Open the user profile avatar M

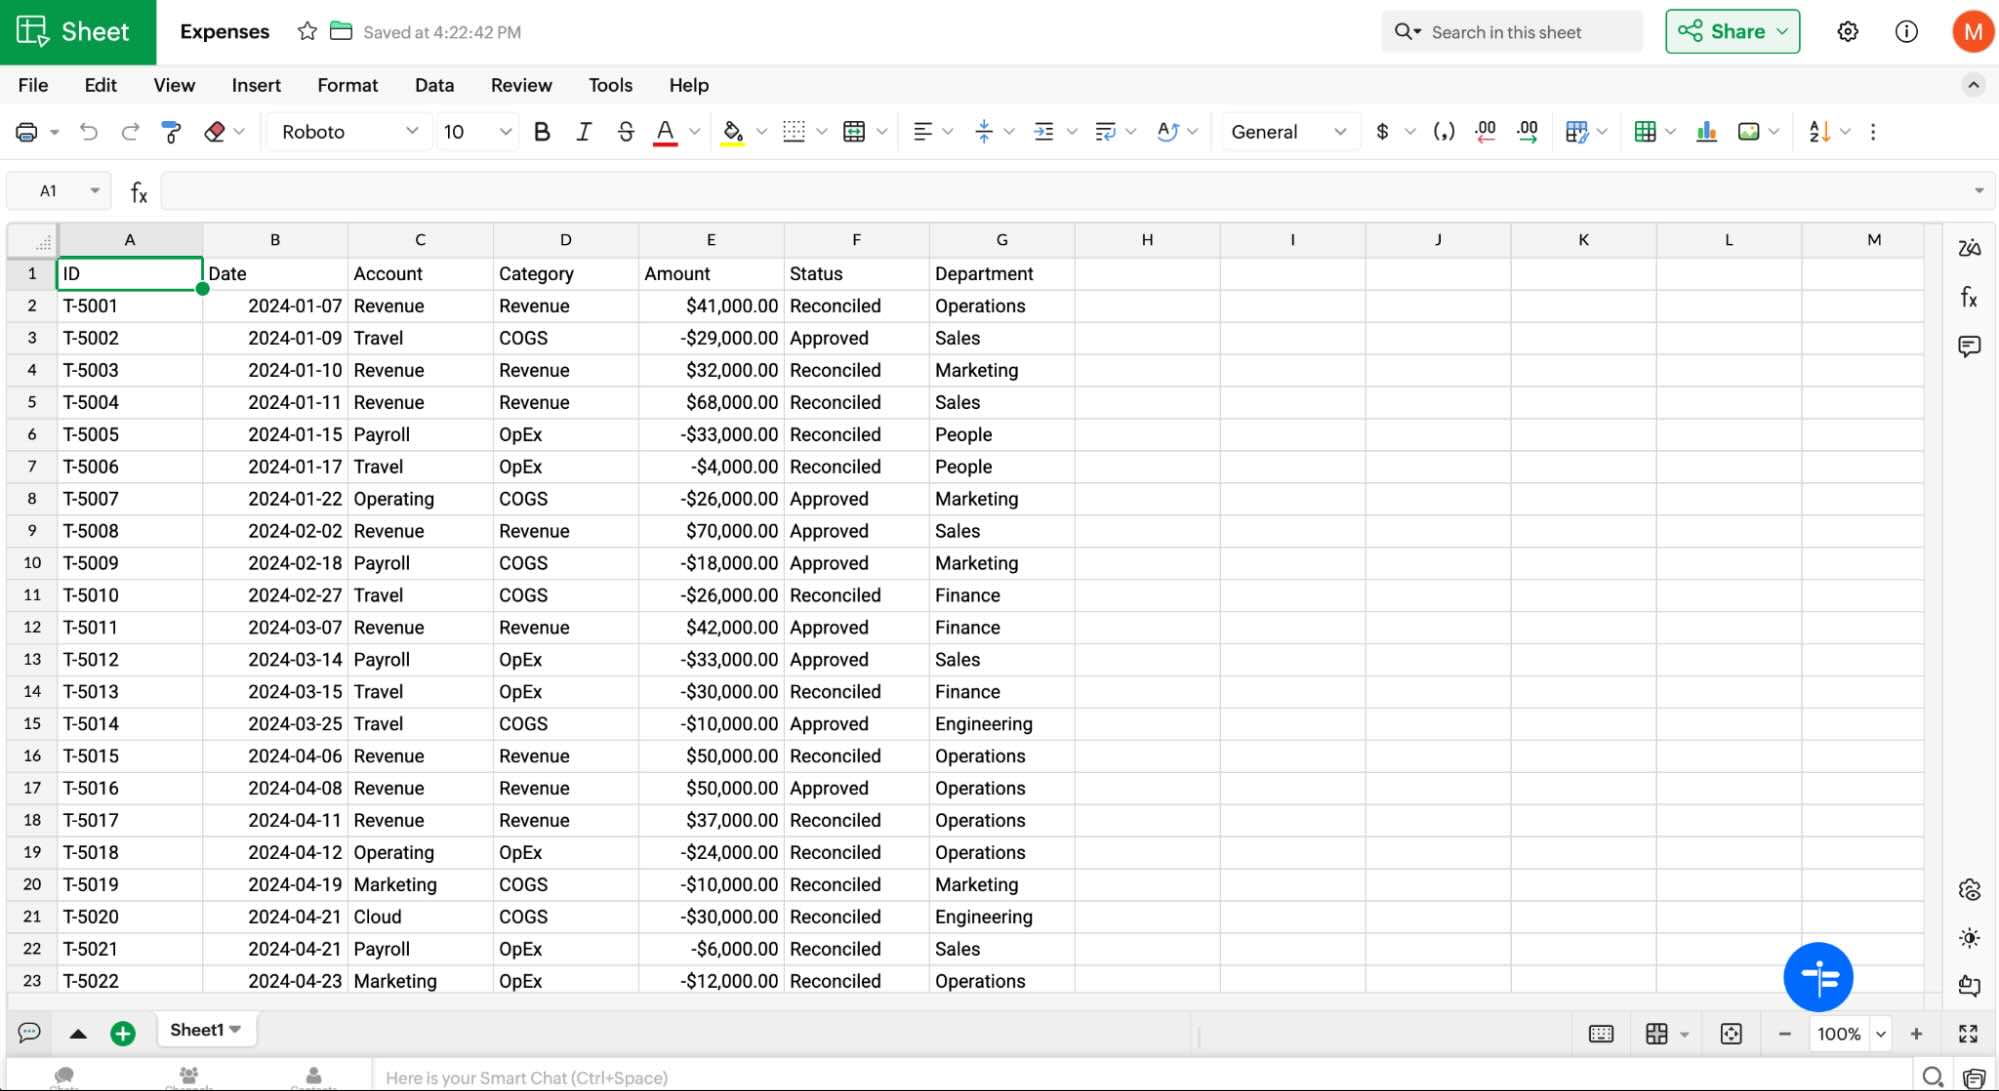[x=1973, y=31]
